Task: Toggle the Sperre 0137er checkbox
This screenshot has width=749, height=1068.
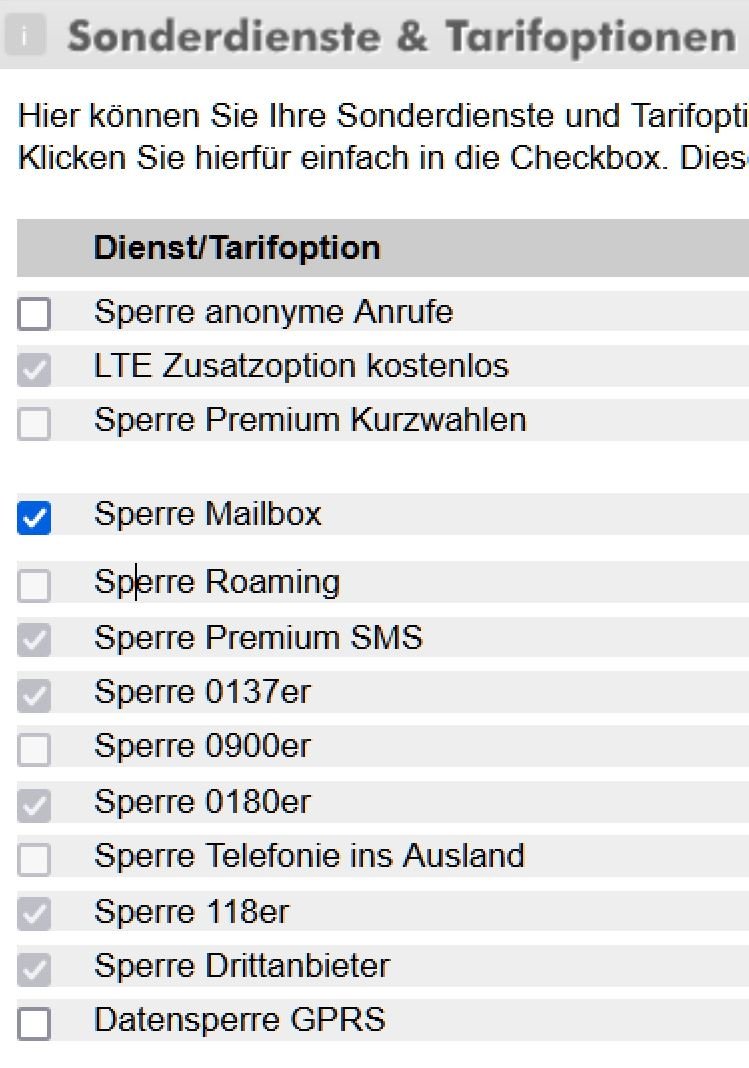Action: tap(34, 695)
